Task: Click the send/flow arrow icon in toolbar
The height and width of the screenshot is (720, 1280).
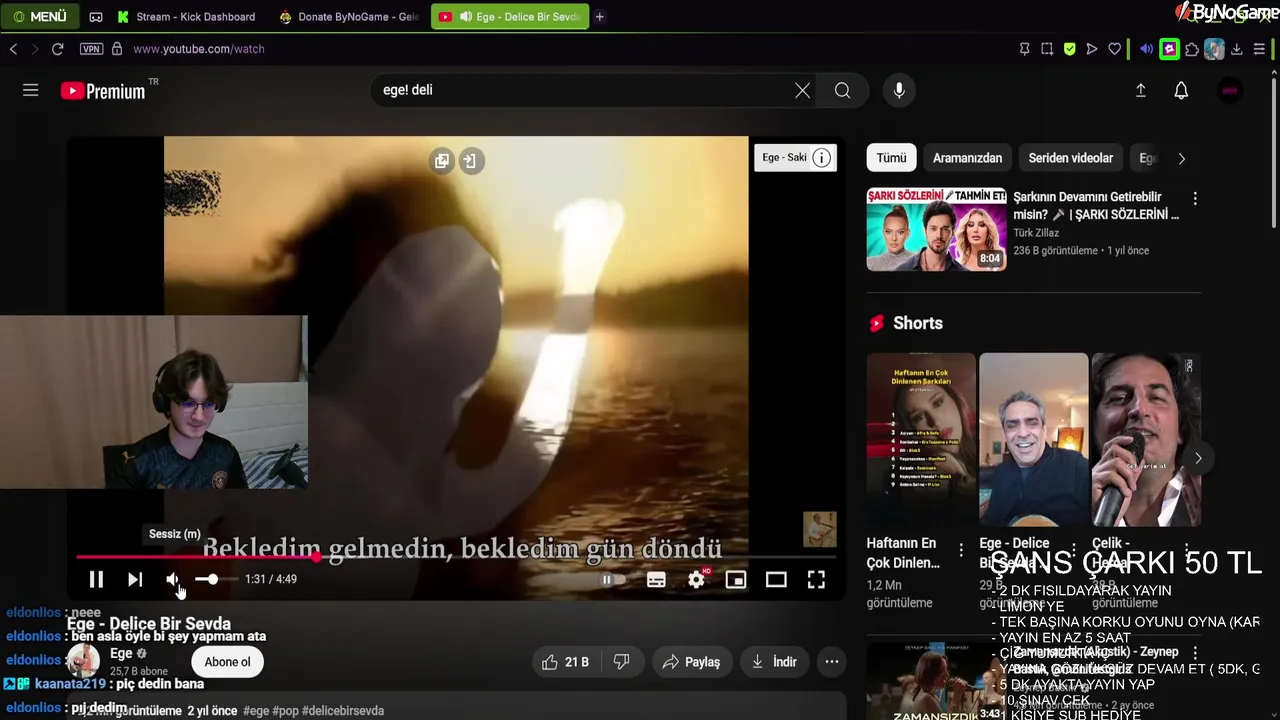Action: [x=1092, y=48]
